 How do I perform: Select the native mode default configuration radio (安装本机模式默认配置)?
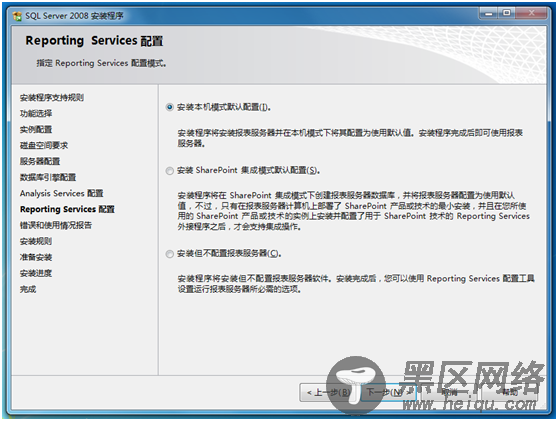click(x=170, y=107)
